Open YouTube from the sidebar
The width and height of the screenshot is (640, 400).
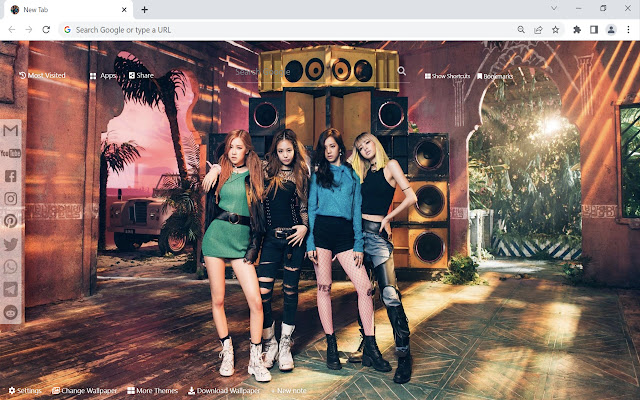(x=11, y=153)
